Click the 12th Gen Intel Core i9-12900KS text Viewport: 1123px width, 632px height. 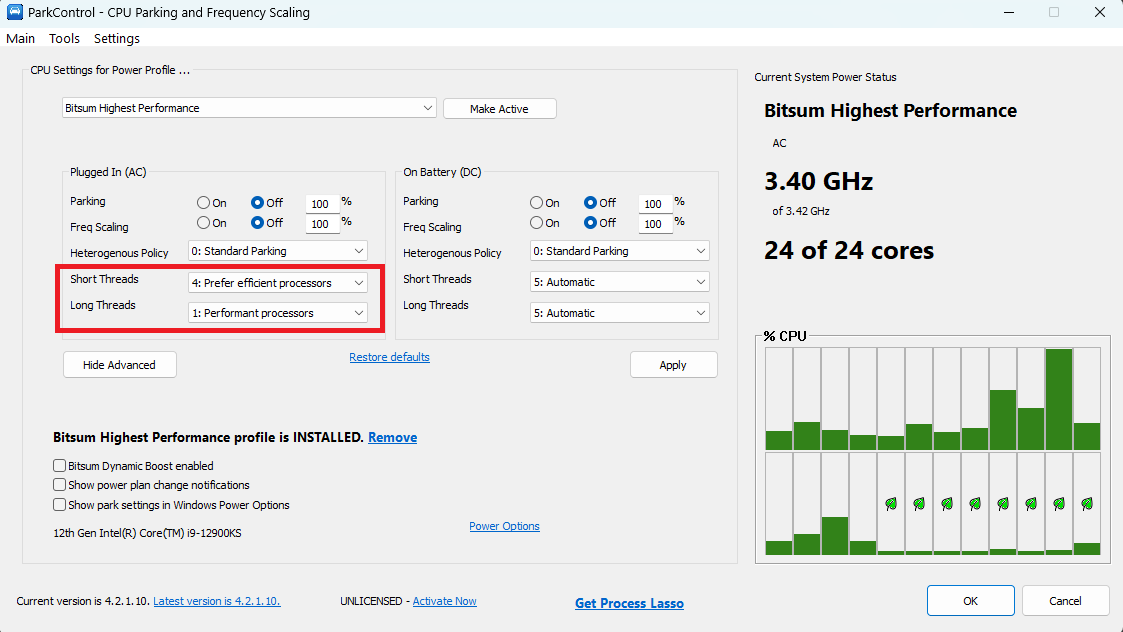click(148, 533)
